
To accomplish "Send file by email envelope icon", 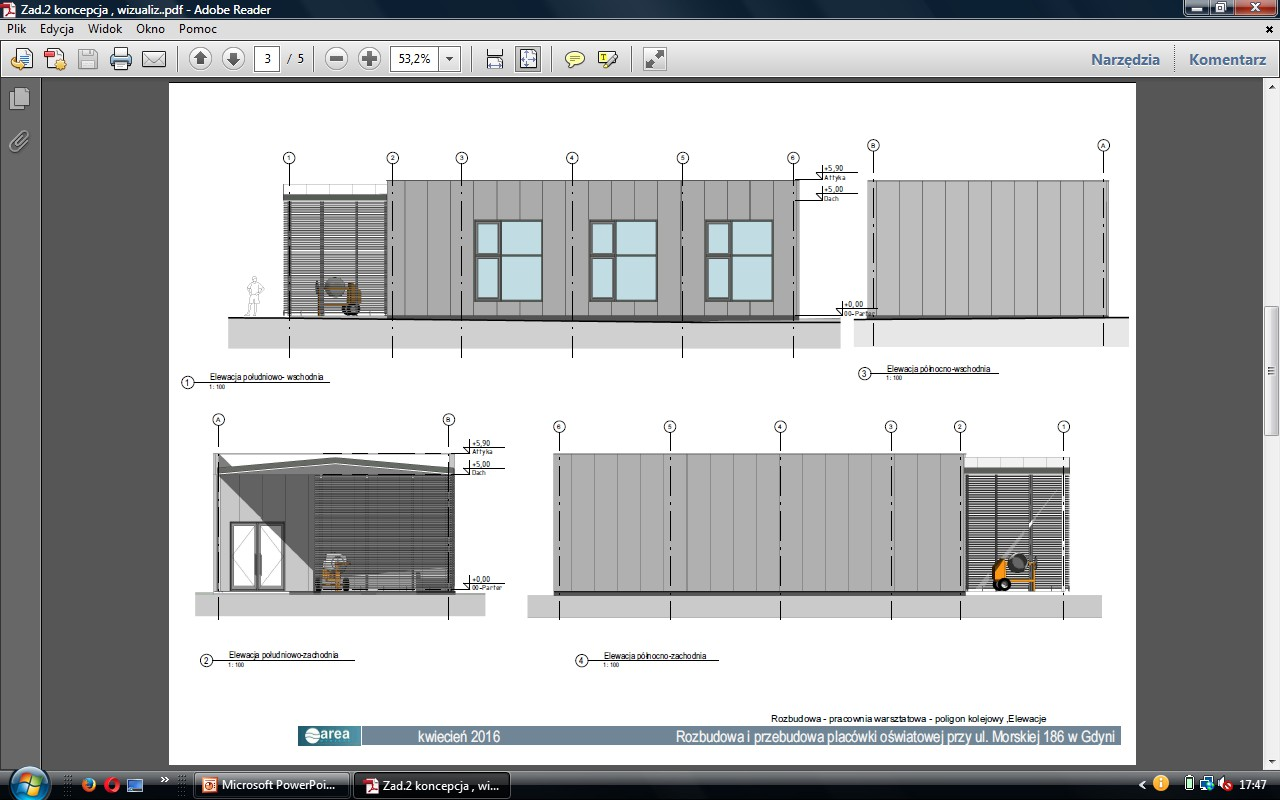I will click(154, 59).
